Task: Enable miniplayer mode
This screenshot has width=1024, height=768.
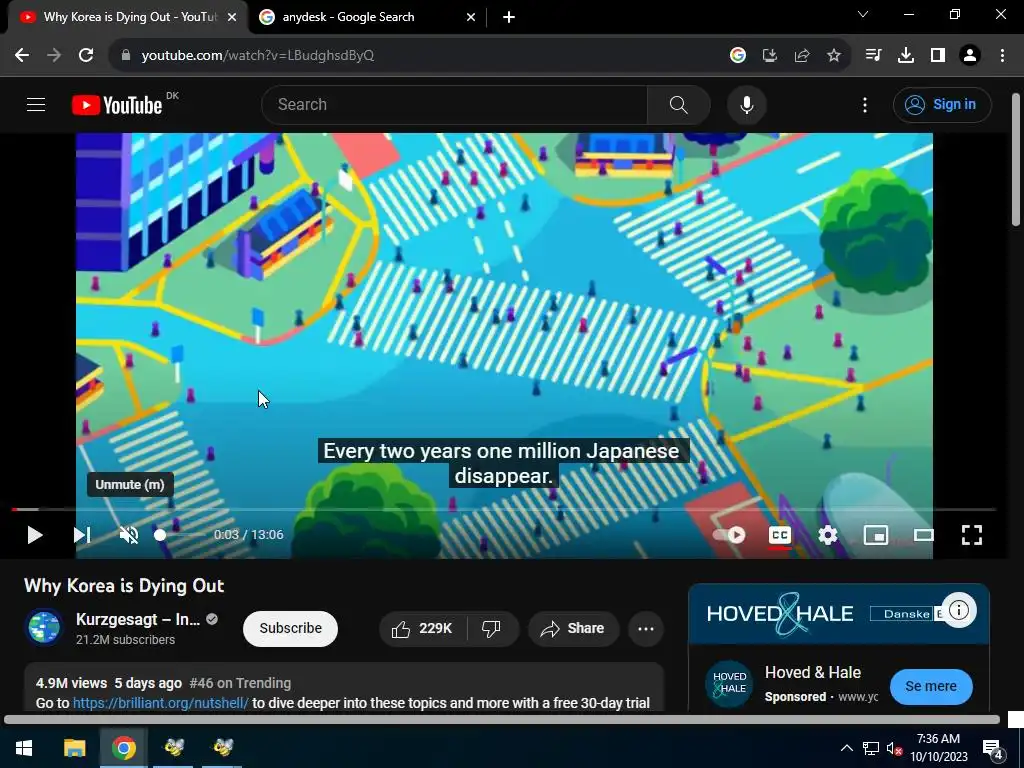Action: click(x=875, y=535)
